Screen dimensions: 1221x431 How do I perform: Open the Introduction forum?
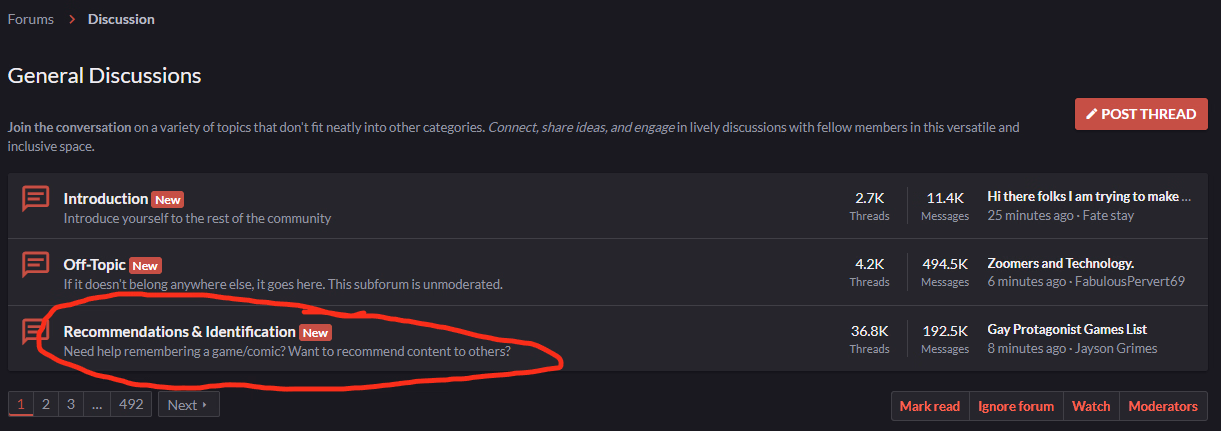[106, 199]
